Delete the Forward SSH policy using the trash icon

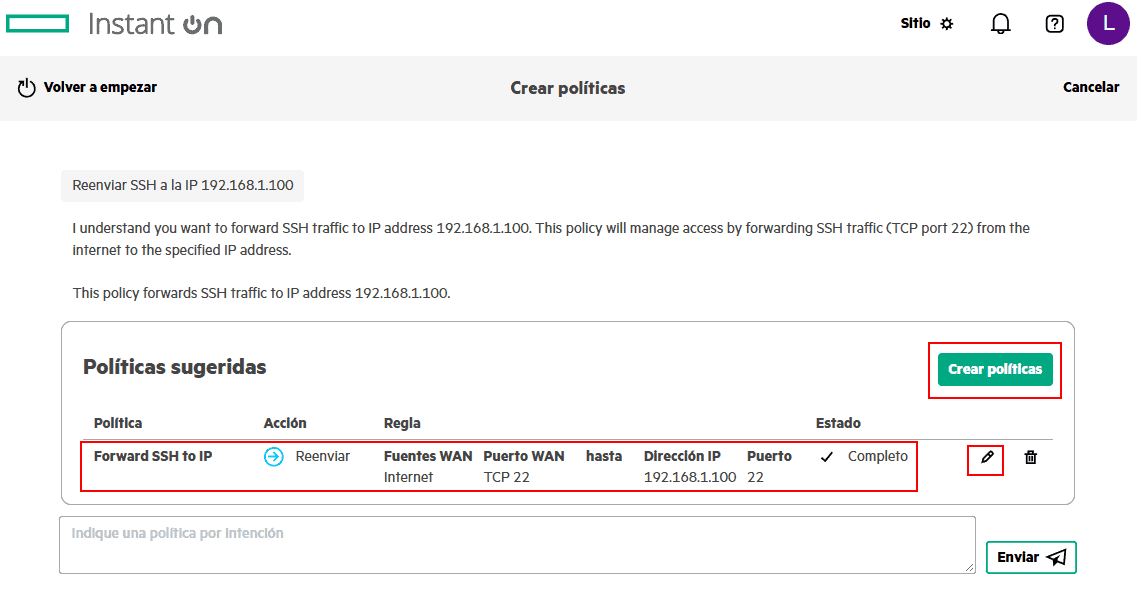pyautogui.click(x=1031, y=457)
